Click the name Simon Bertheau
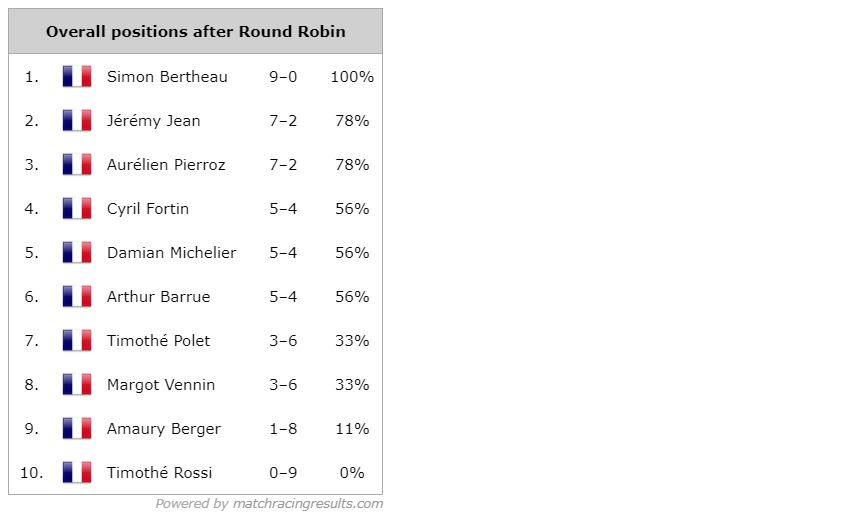 pos(167,77)
